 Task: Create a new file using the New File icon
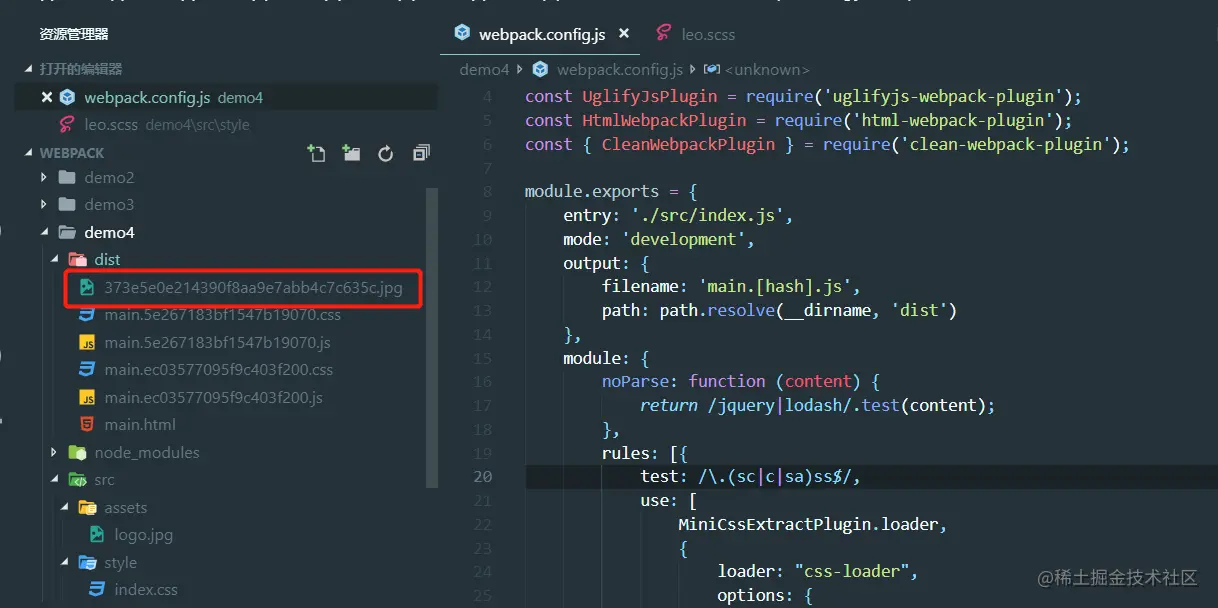[x=316, y=153]
